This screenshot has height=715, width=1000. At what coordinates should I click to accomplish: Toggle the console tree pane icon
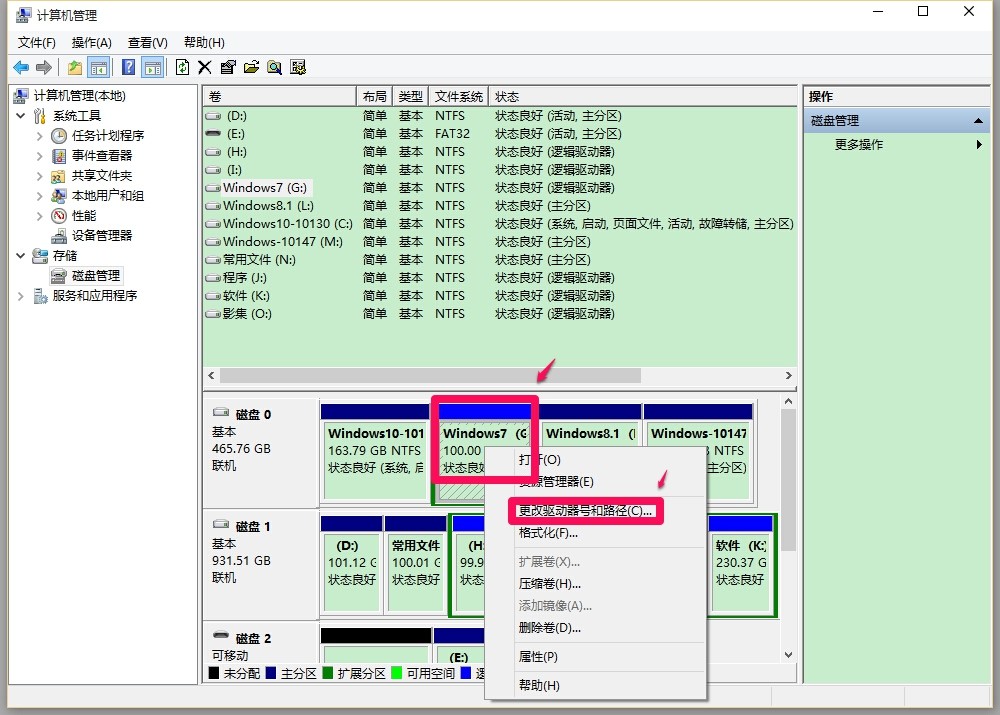(100, 67)
